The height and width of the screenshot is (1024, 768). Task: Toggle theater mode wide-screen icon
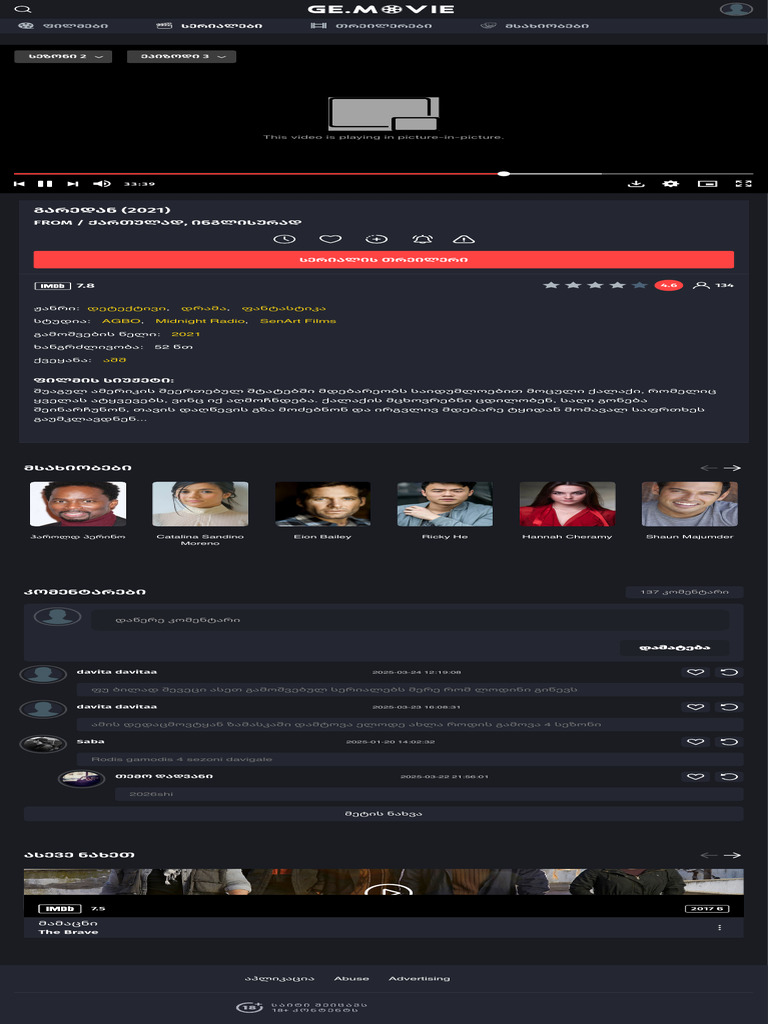point(707,184)
